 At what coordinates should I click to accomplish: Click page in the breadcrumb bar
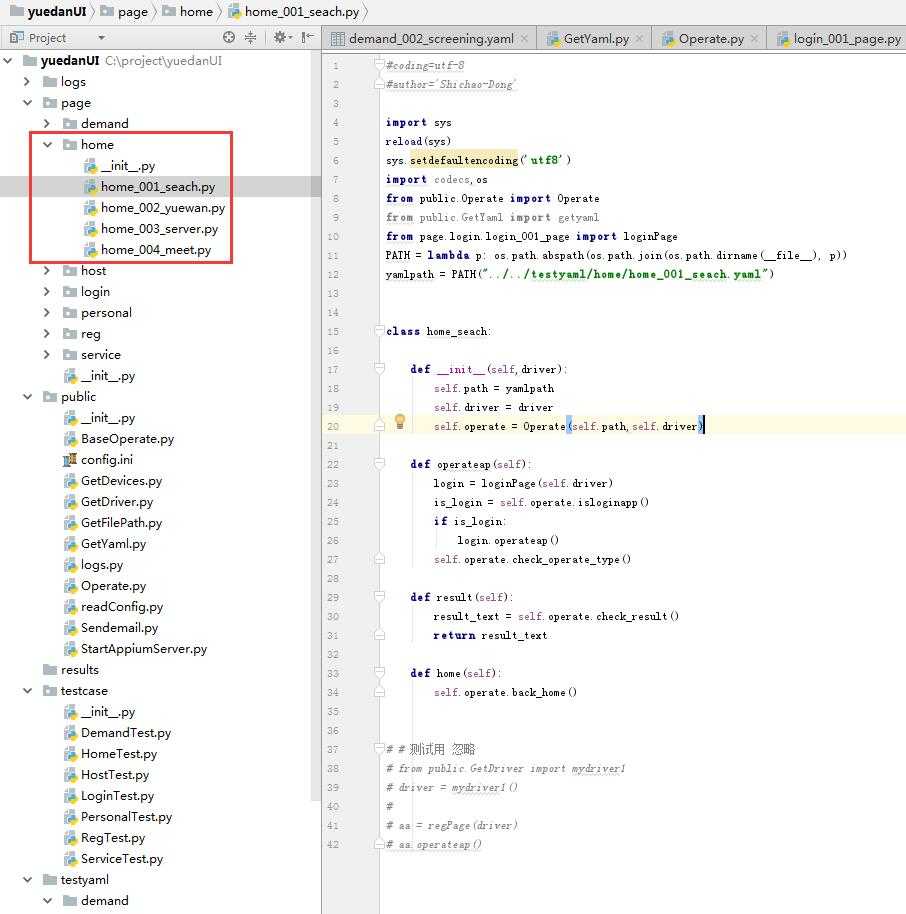click(125, 12)
